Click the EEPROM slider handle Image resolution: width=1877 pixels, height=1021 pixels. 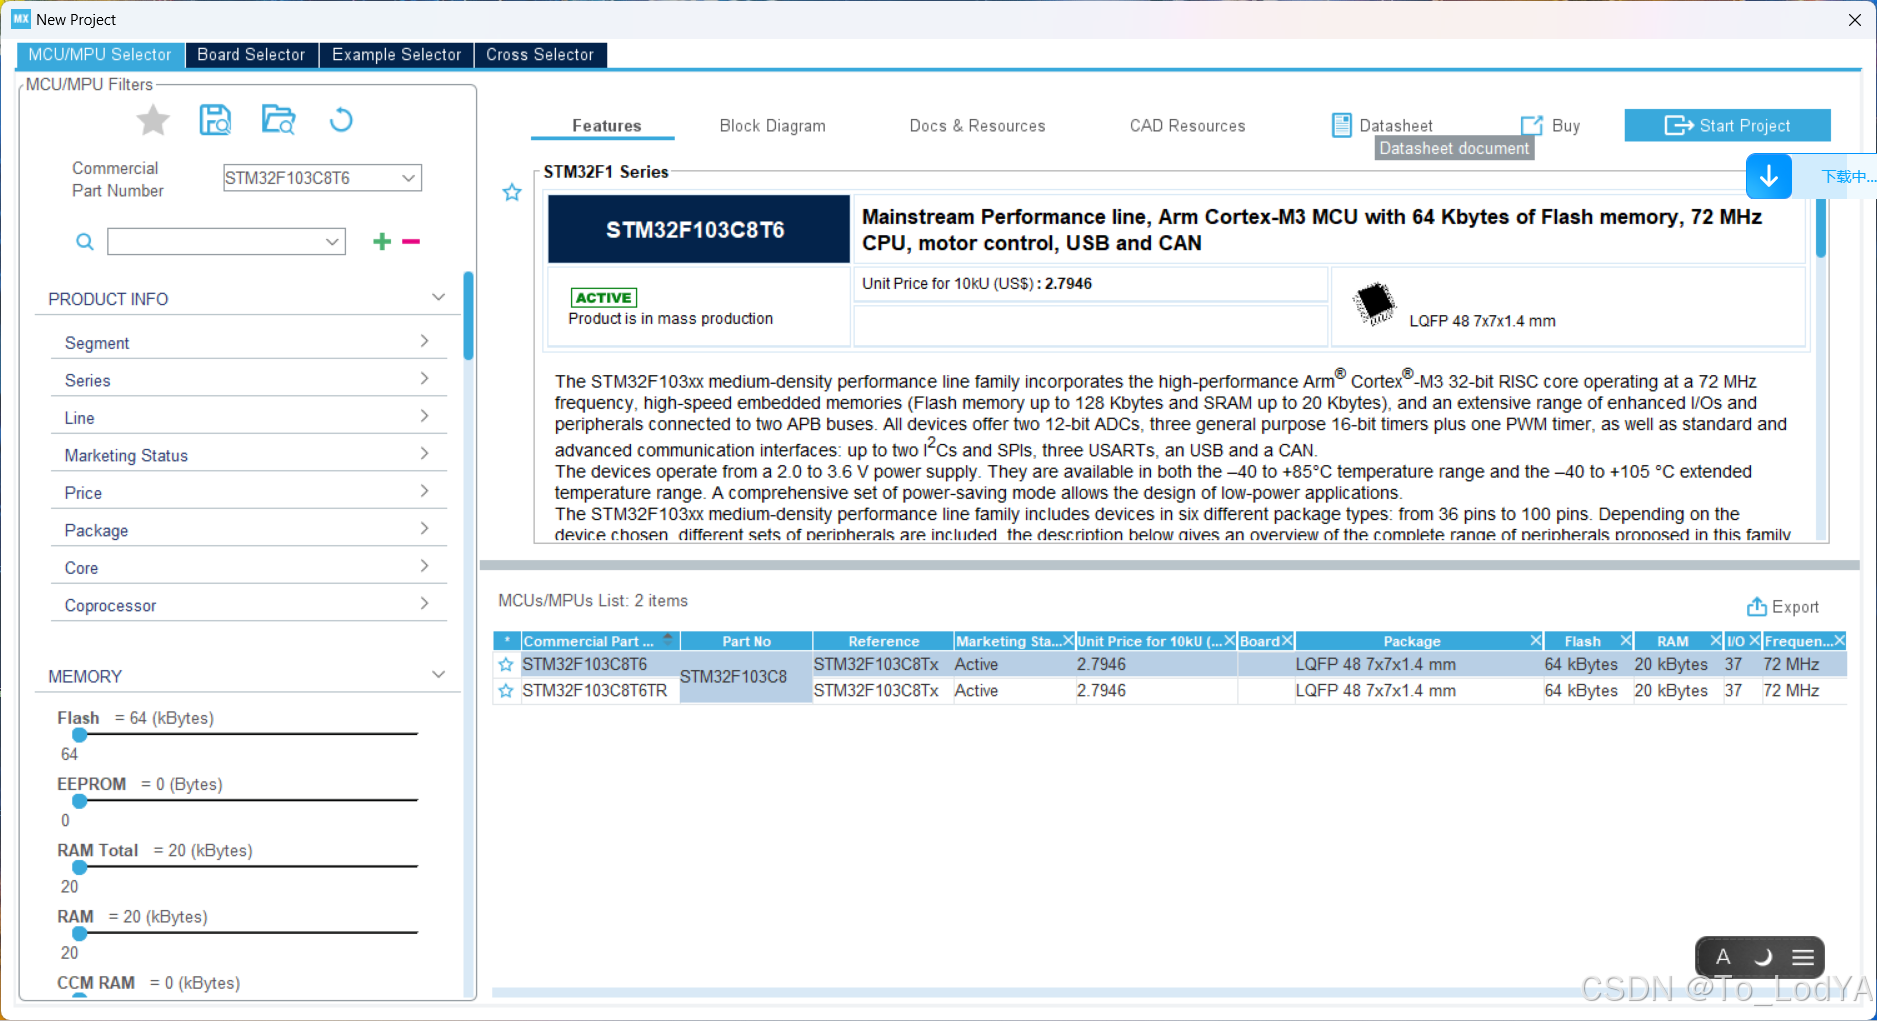(x=80, y=801)
